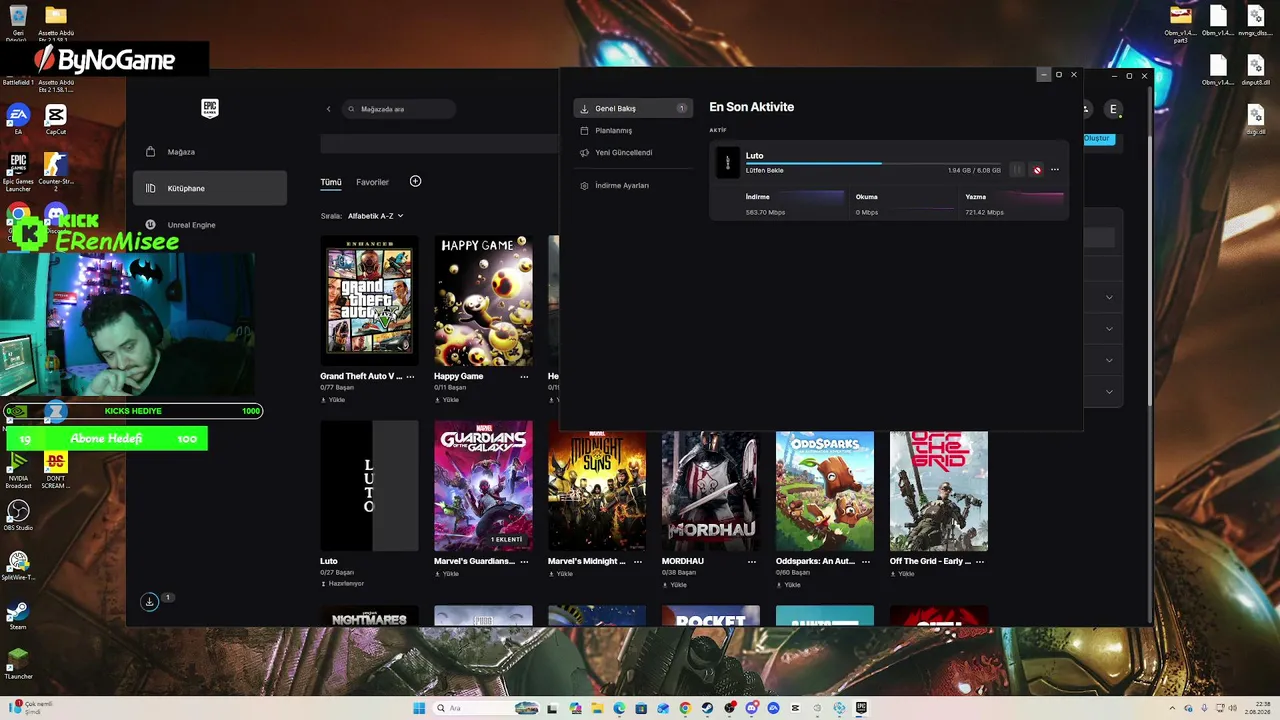Pause the Luto download

pyautogui.click(x=1017, y=170)
